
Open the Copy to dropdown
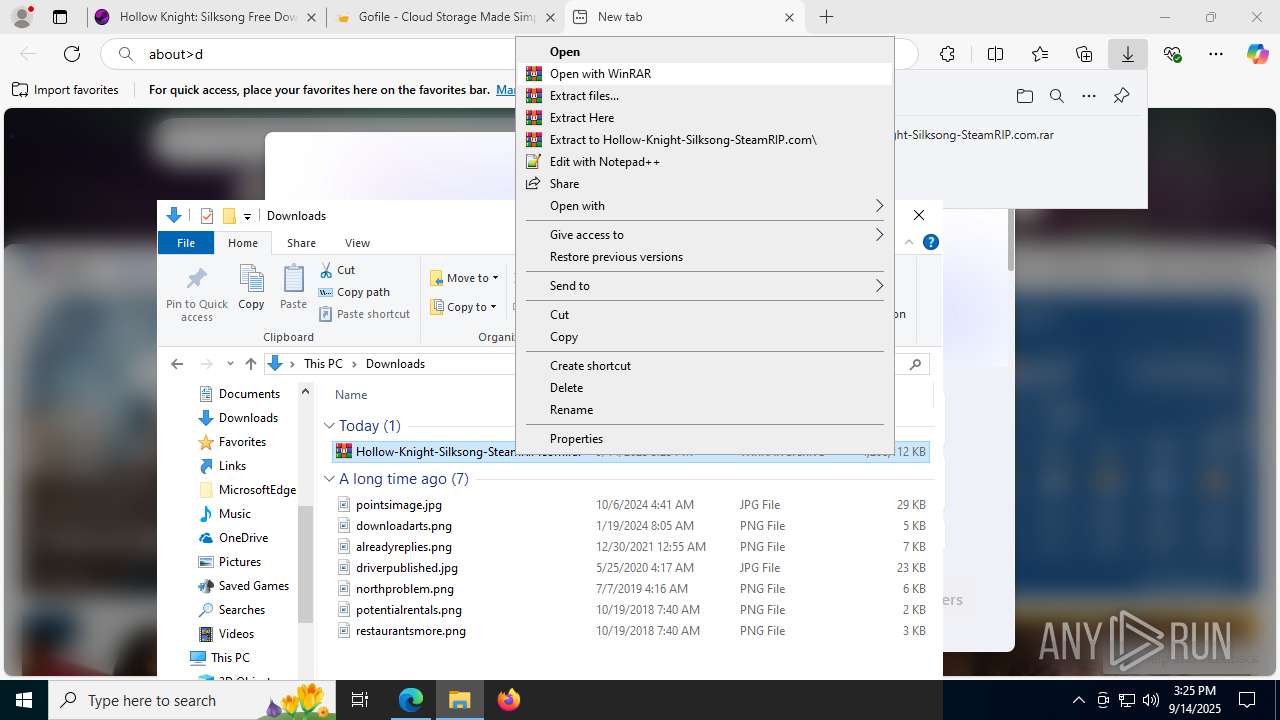[464, 307]
